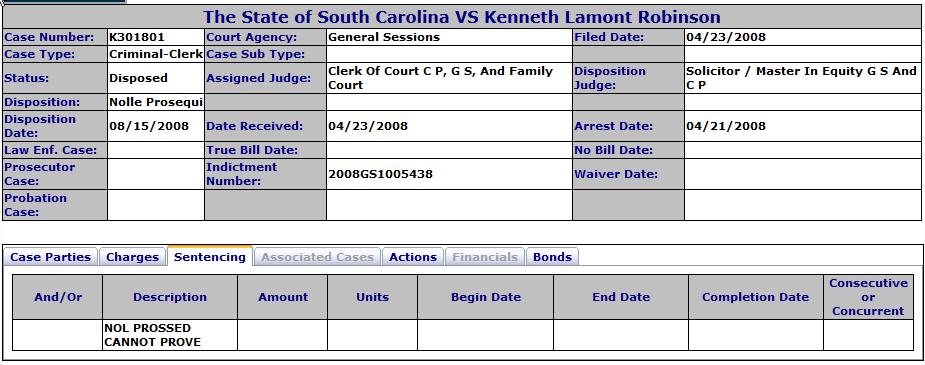Click the Consecutive or Concurrent header

(x=868, y=297)
